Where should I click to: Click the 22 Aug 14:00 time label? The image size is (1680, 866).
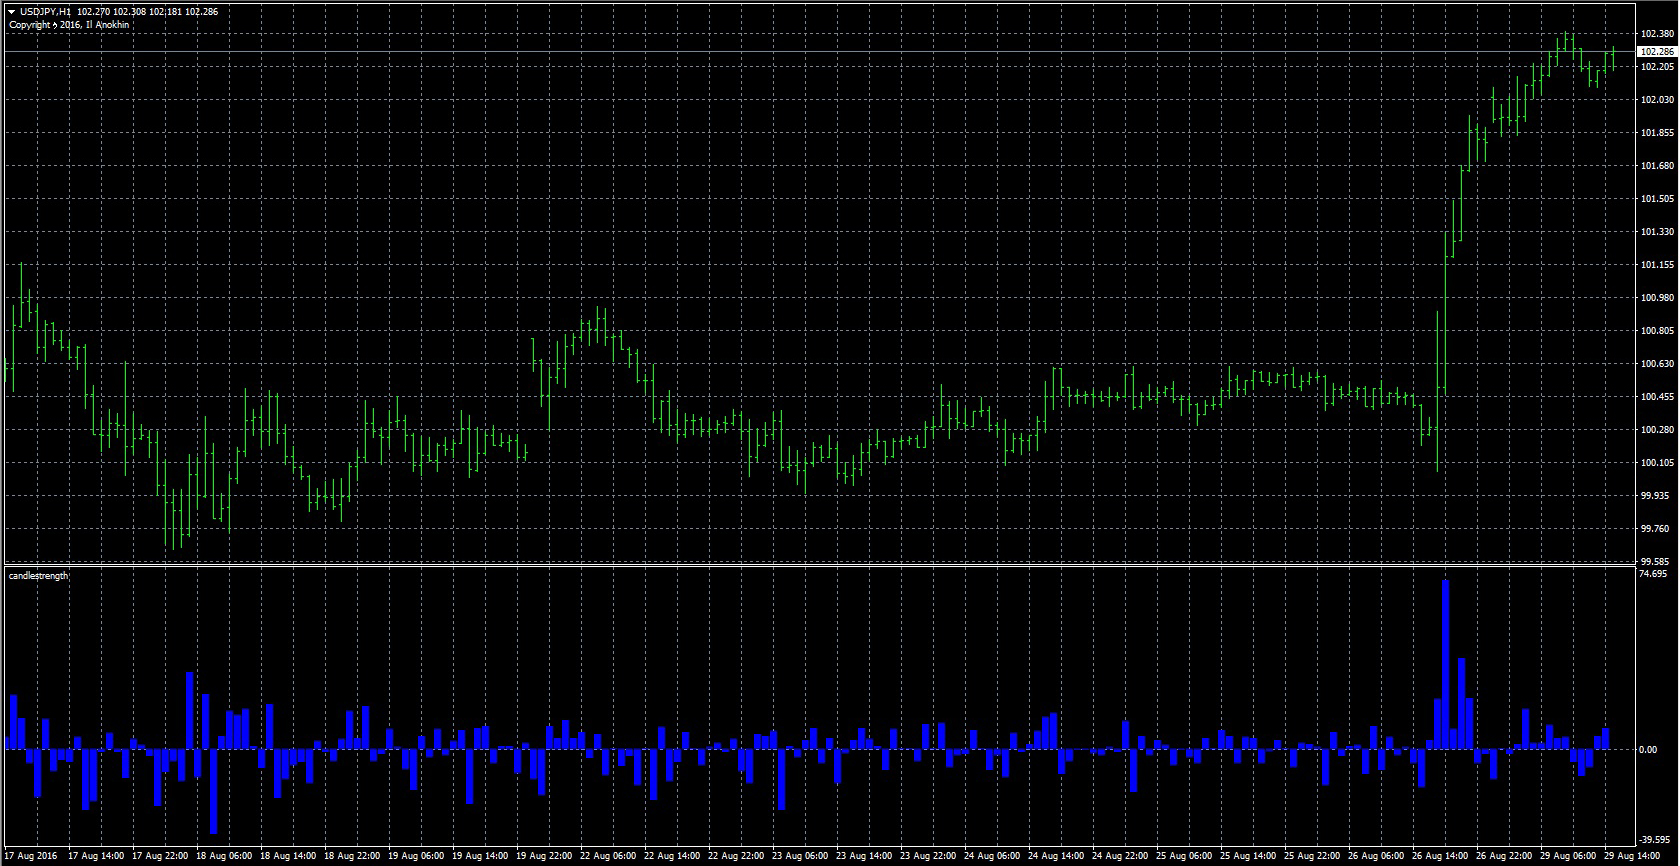pyautogui.click(x=673, y=856)
